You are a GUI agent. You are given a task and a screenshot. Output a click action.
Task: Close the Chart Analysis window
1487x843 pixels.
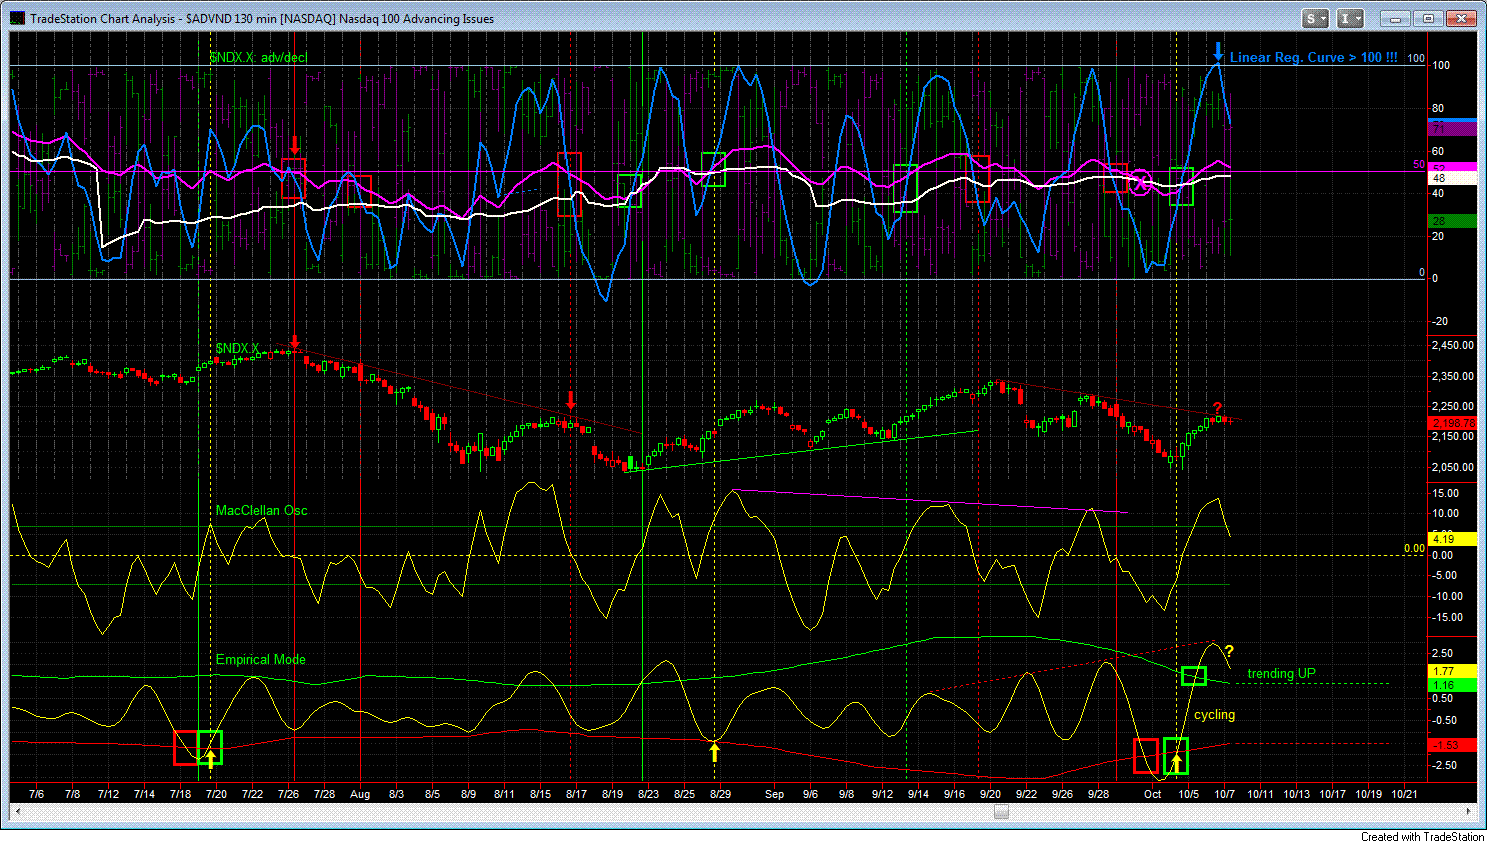1463,18
